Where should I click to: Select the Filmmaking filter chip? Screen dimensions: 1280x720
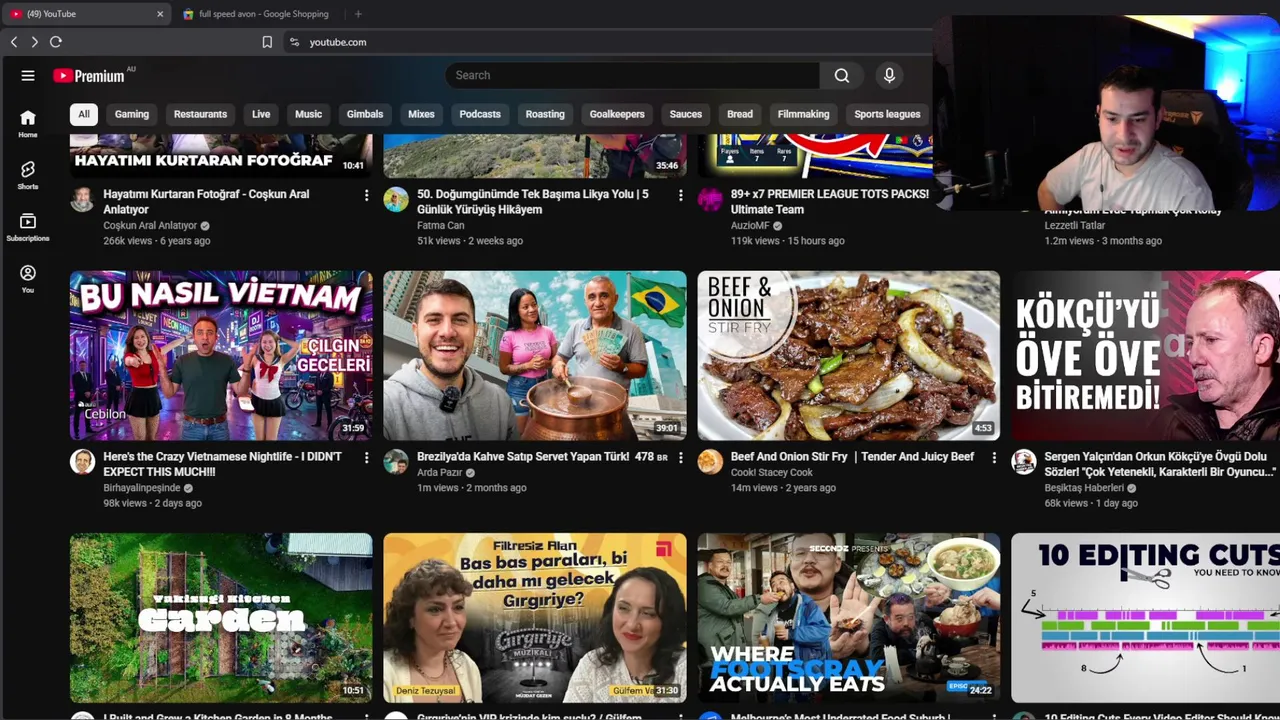(804, 114)
